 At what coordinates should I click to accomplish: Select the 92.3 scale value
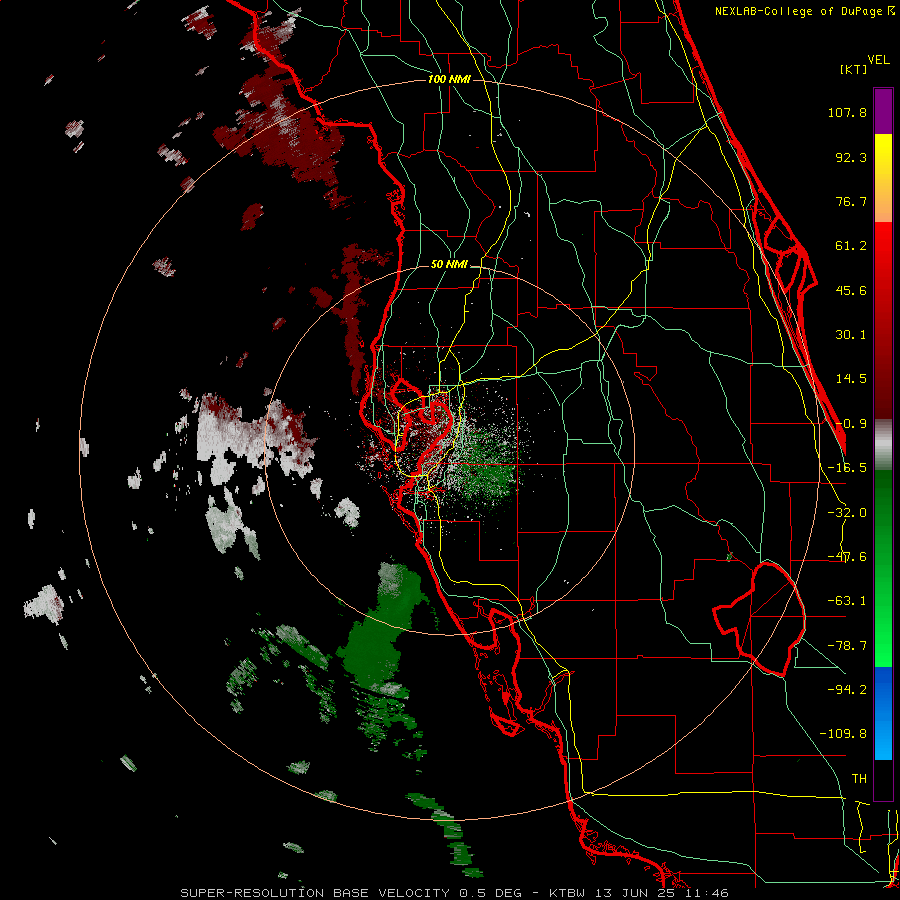point(851,157)
